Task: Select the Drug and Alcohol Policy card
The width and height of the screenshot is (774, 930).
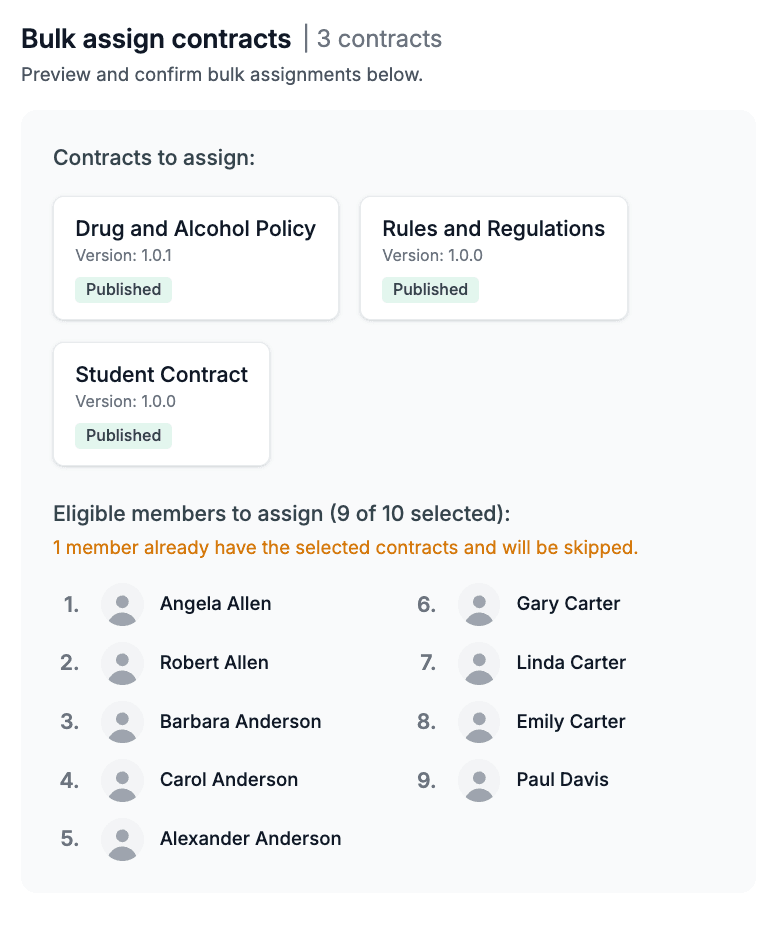Action: coord(196,258)
